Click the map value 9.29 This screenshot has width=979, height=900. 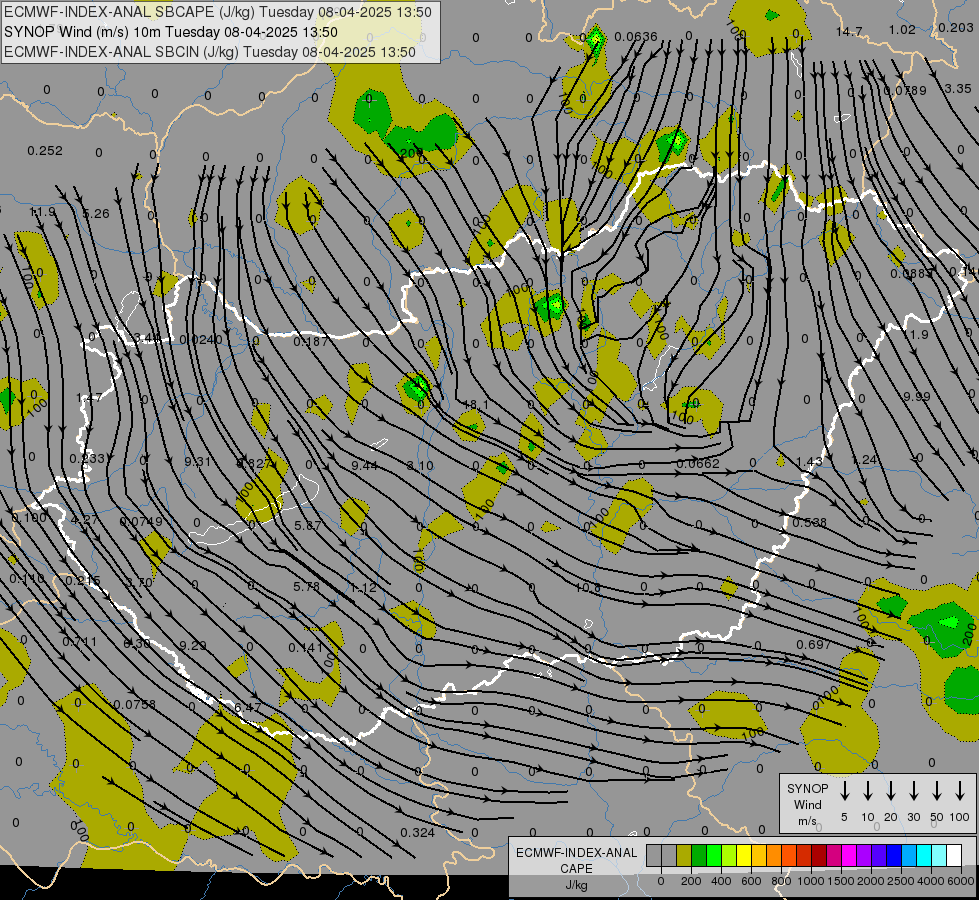(x=192, y=646)
